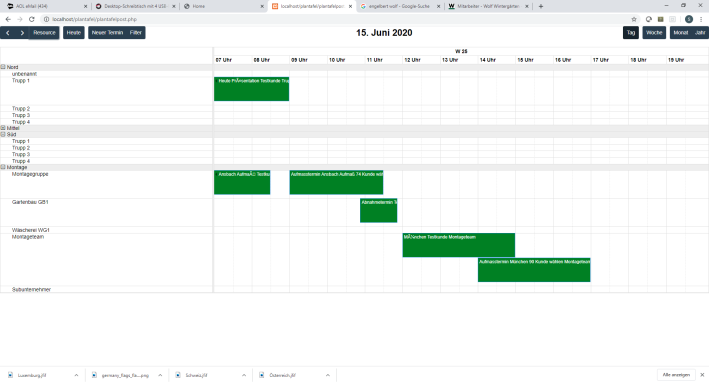Reload the page
The width and height of the screenshot is (709, 384).
tap(32, 19)
